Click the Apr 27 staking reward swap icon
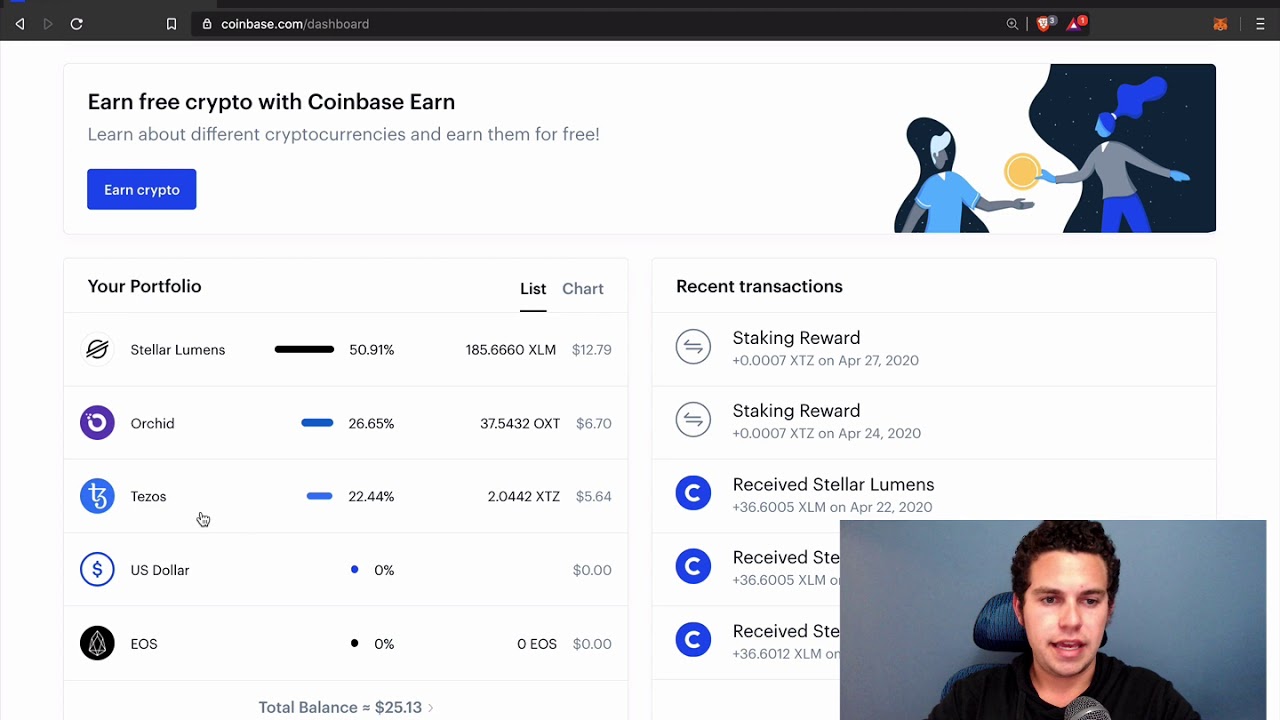Image resolution: width=1280 pixels, height=720 pixels. click(x=693, y=347)
